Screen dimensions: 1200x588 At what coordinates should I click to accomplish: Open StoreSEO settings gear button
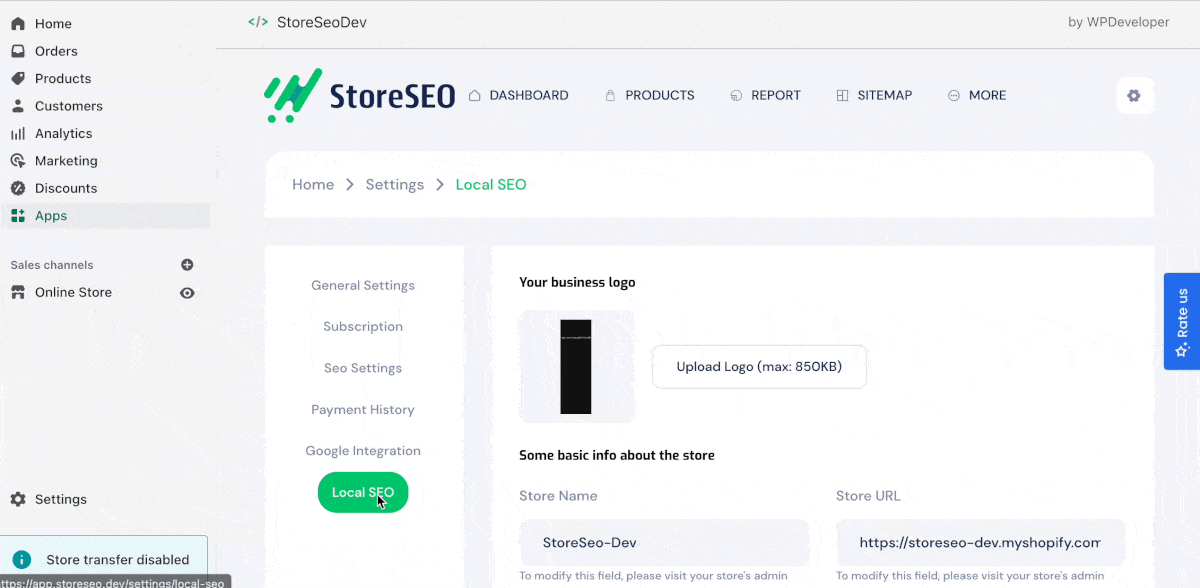click(x=1134, y=96)
